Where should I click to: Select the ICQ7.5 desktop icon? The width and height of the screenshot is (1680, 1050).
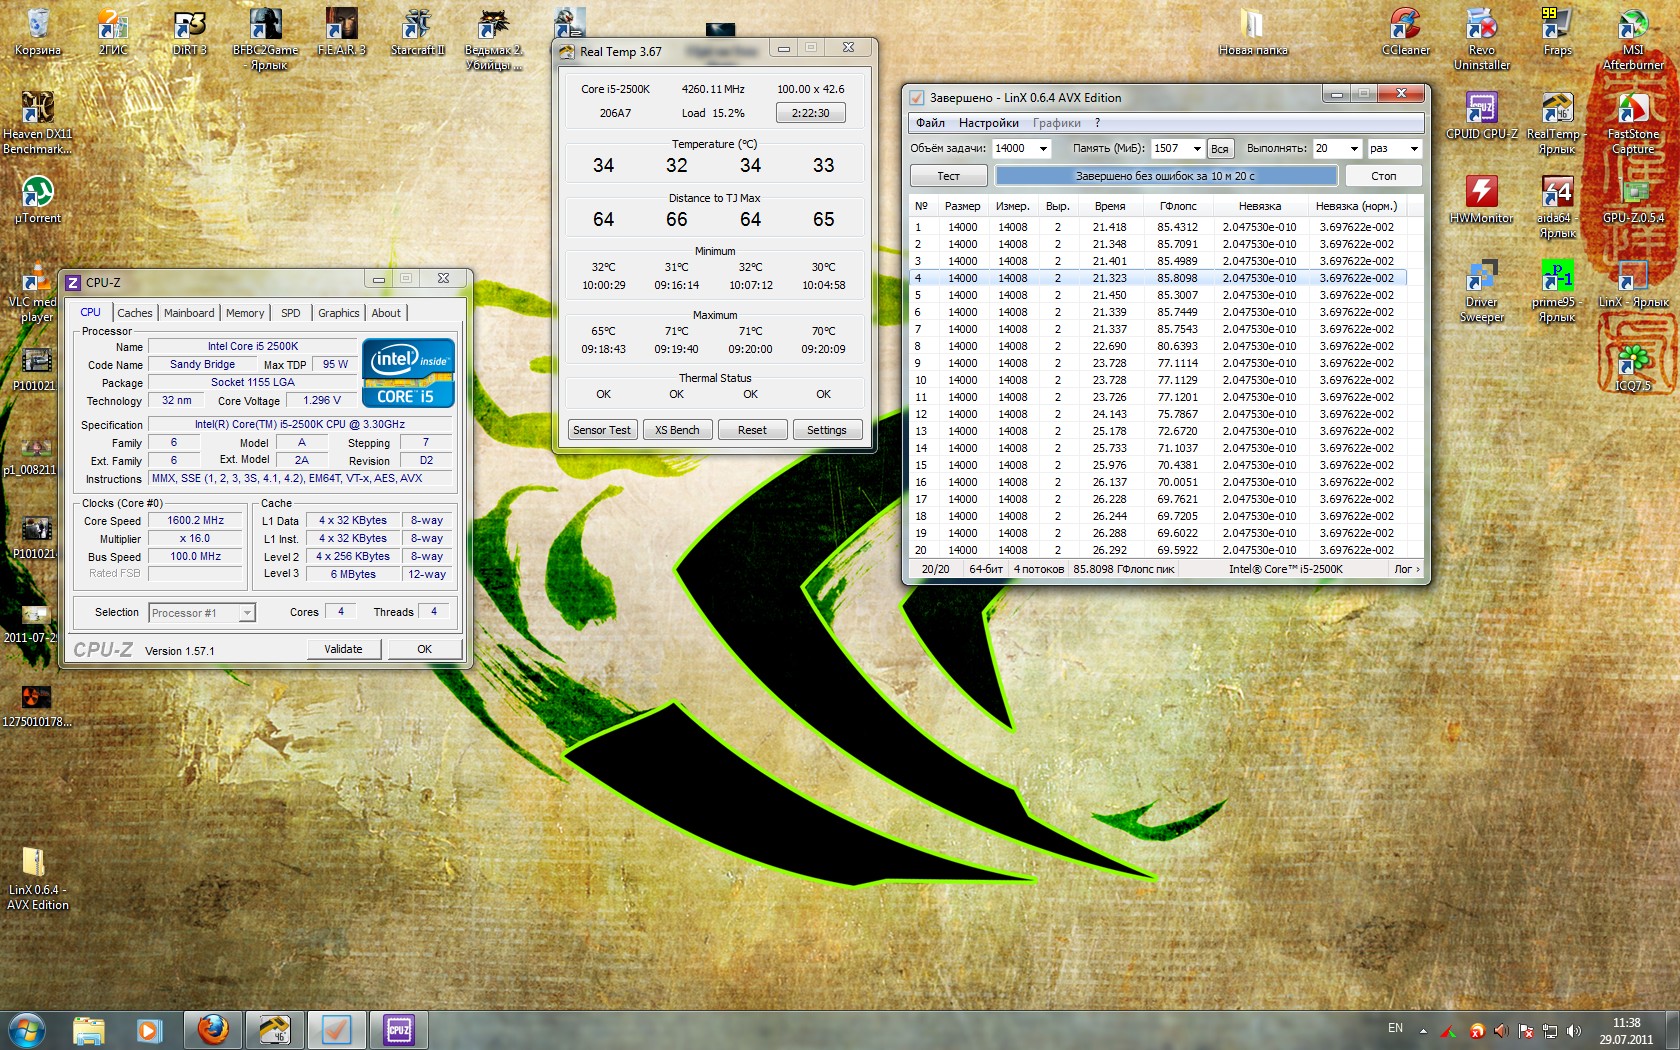(x=1633, y=368)
